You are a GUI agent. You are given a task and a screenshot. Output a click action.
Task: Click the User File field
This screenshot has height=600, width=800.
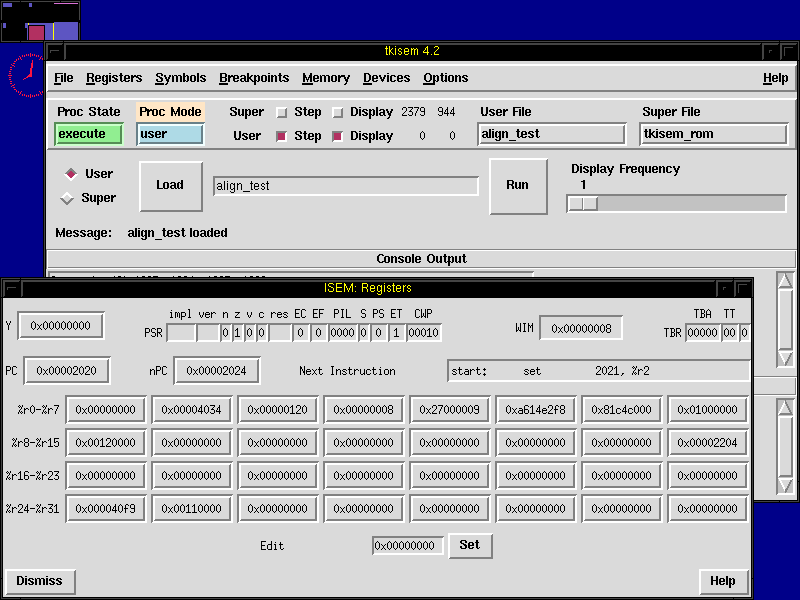tap(552, 134)
